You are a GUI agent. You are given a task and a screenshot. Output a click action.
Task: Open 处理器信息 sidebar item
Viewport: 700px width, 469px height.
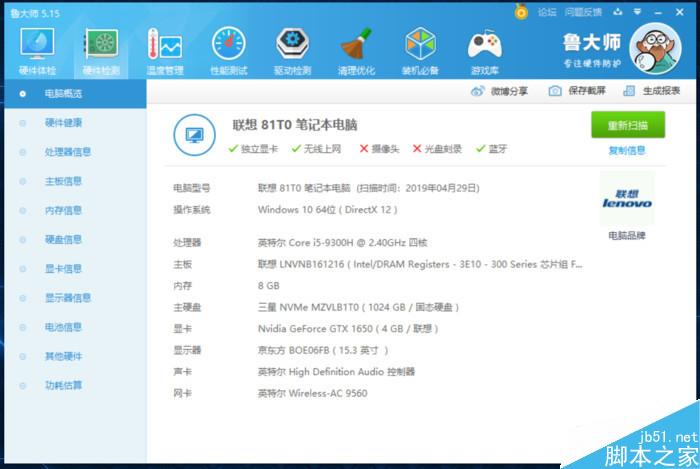[x=75, y=152]
